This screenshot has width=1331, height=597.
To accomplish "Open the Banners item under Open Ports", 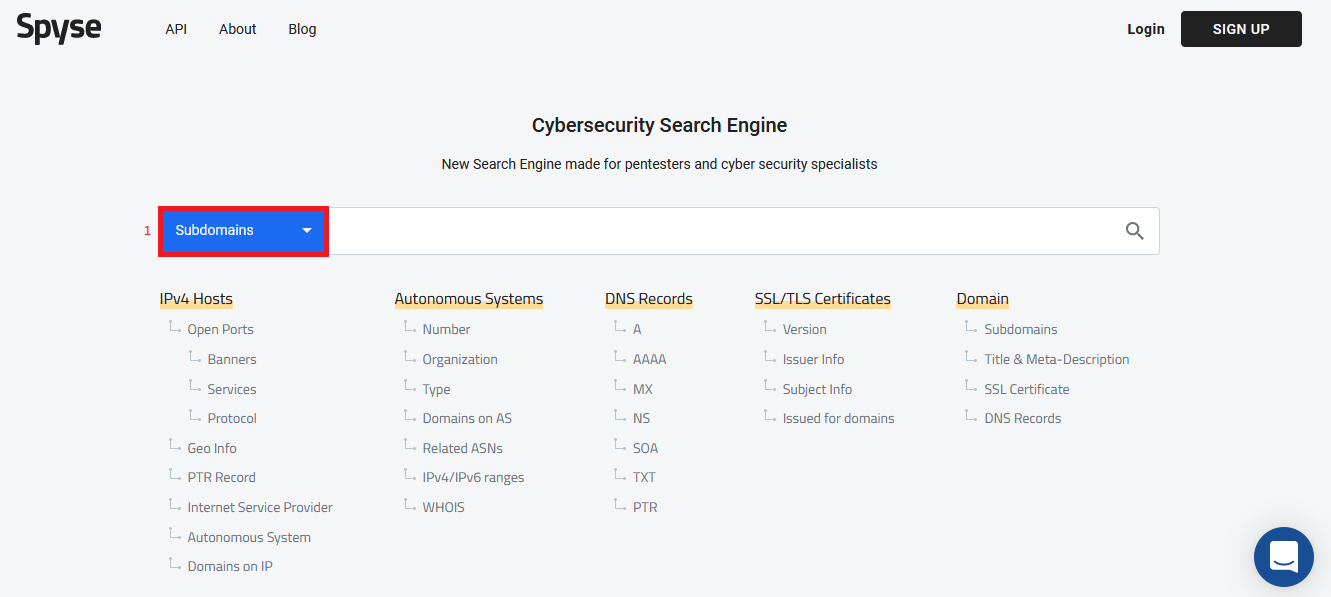I will pyautogui.click(x=232, y=359).
